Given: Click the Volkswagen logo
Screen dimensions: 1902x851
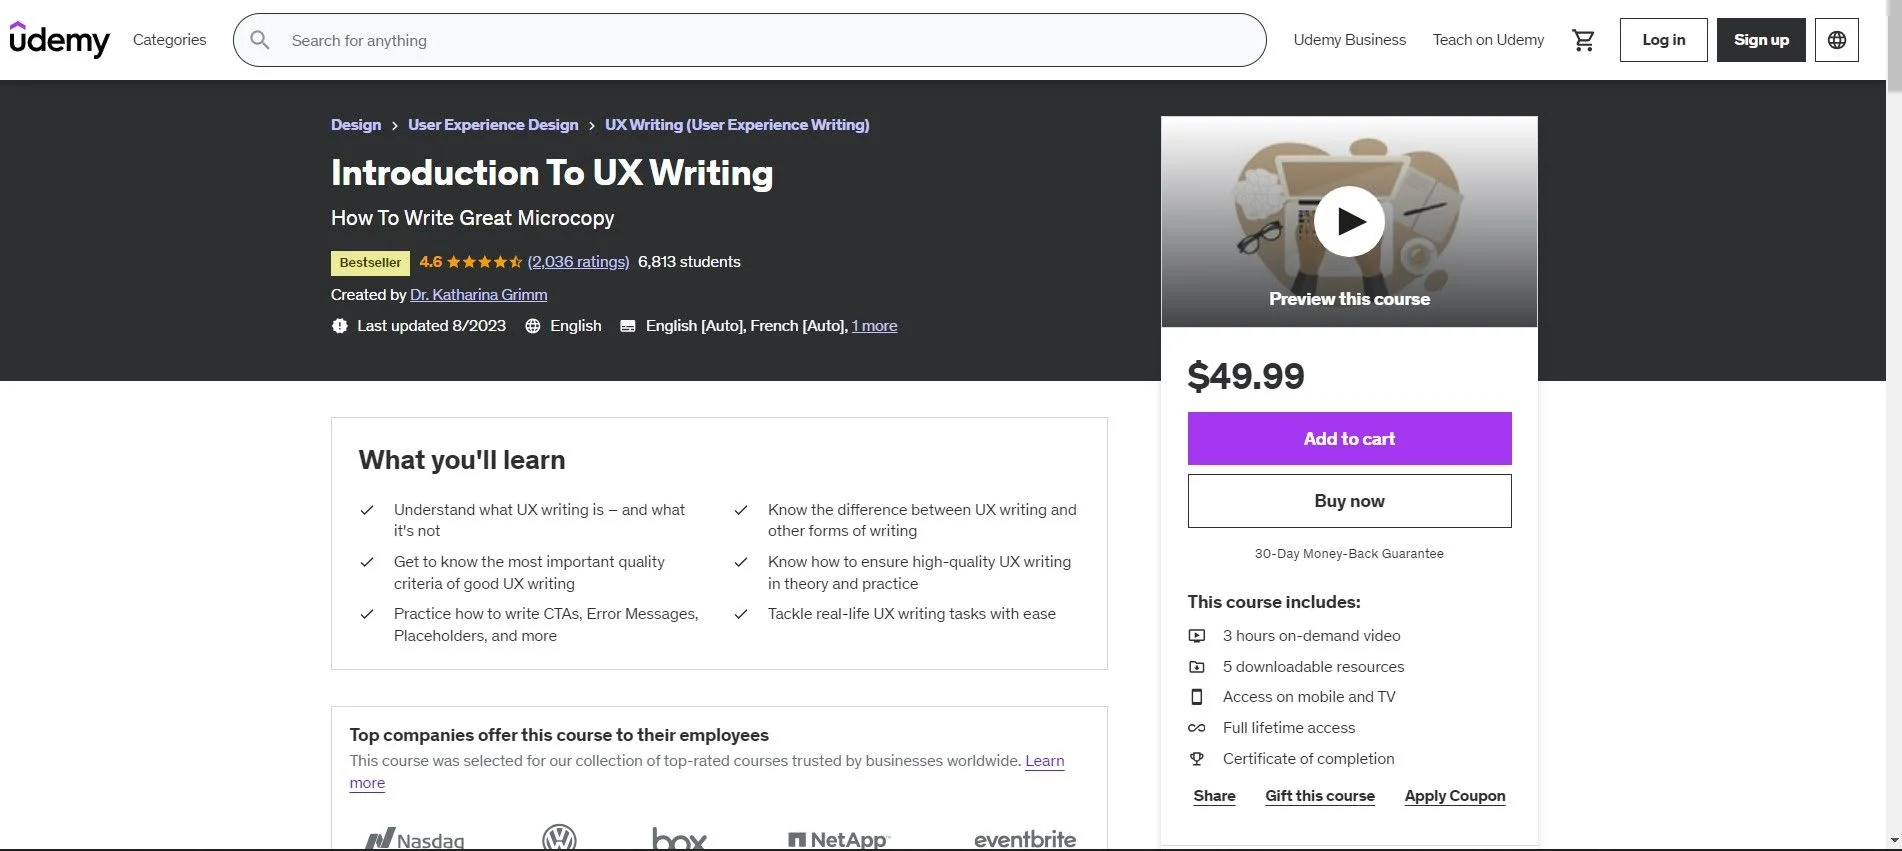Looking at the screenshot, I should [559, 838].
